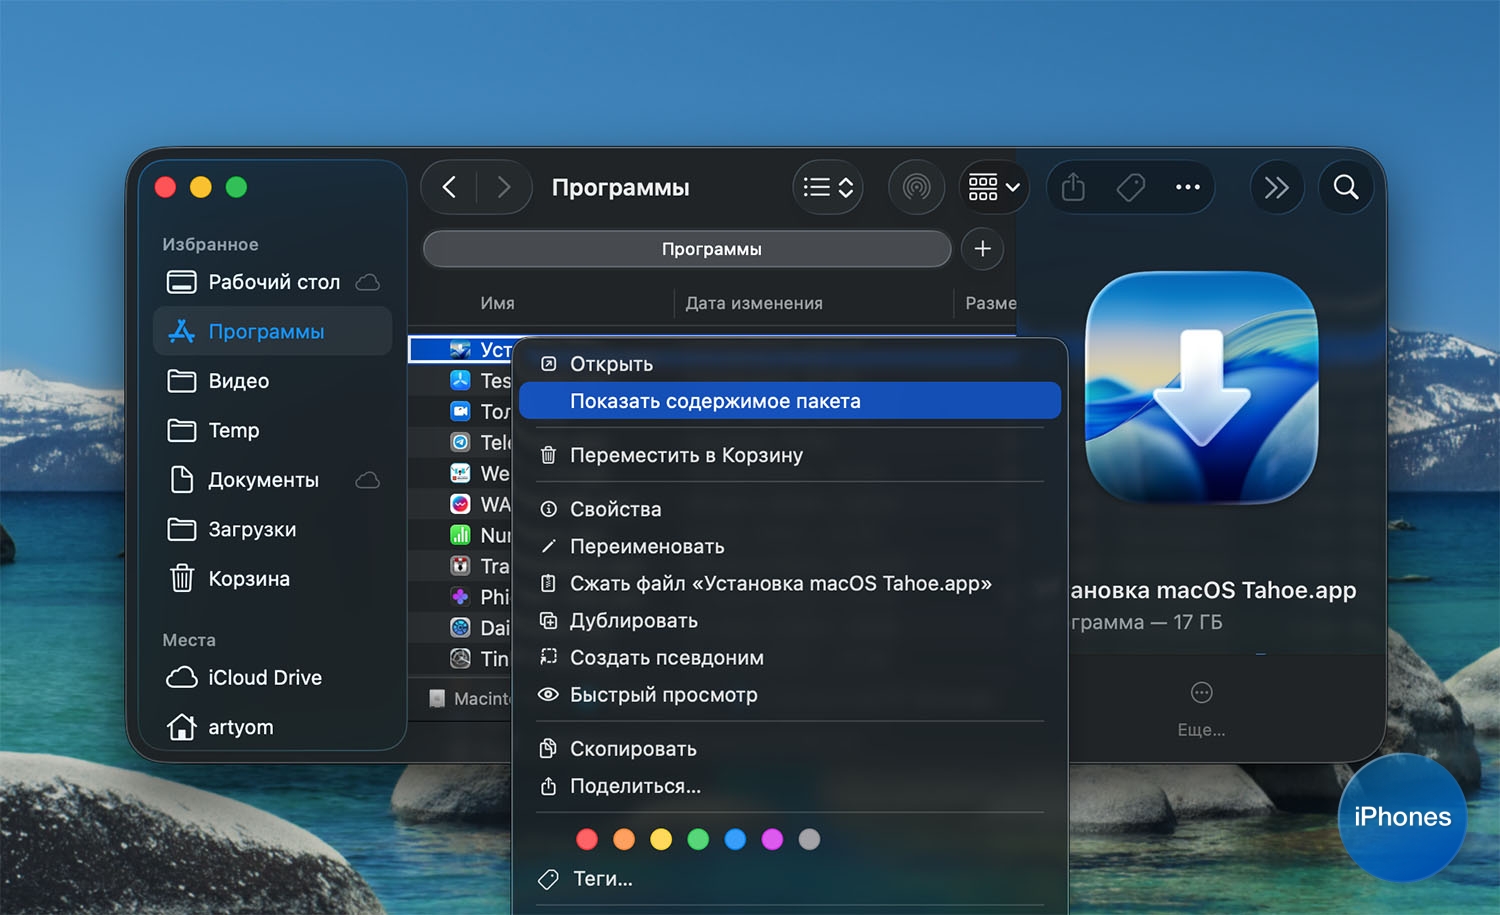Add a new tab with plus button

(982, 249)
